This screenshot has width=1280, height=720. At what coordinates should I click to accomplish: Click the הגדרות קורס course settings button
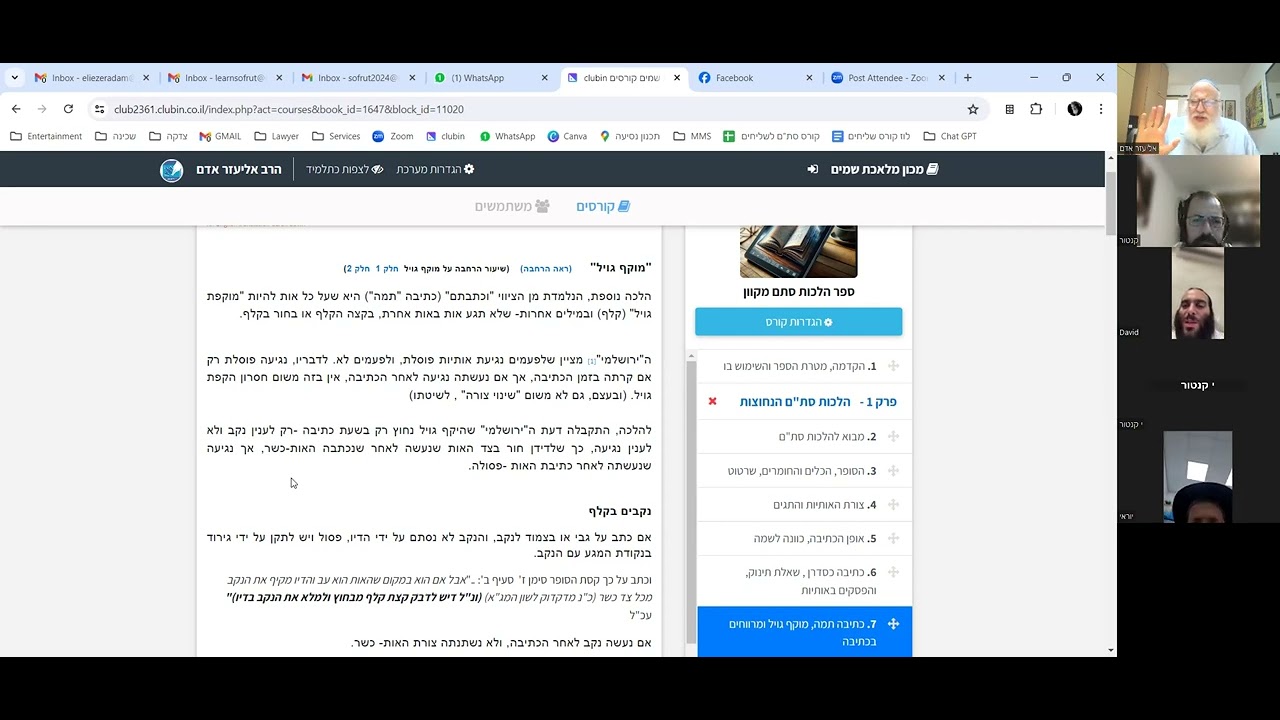pyautogui.click(x=798, y=322)
